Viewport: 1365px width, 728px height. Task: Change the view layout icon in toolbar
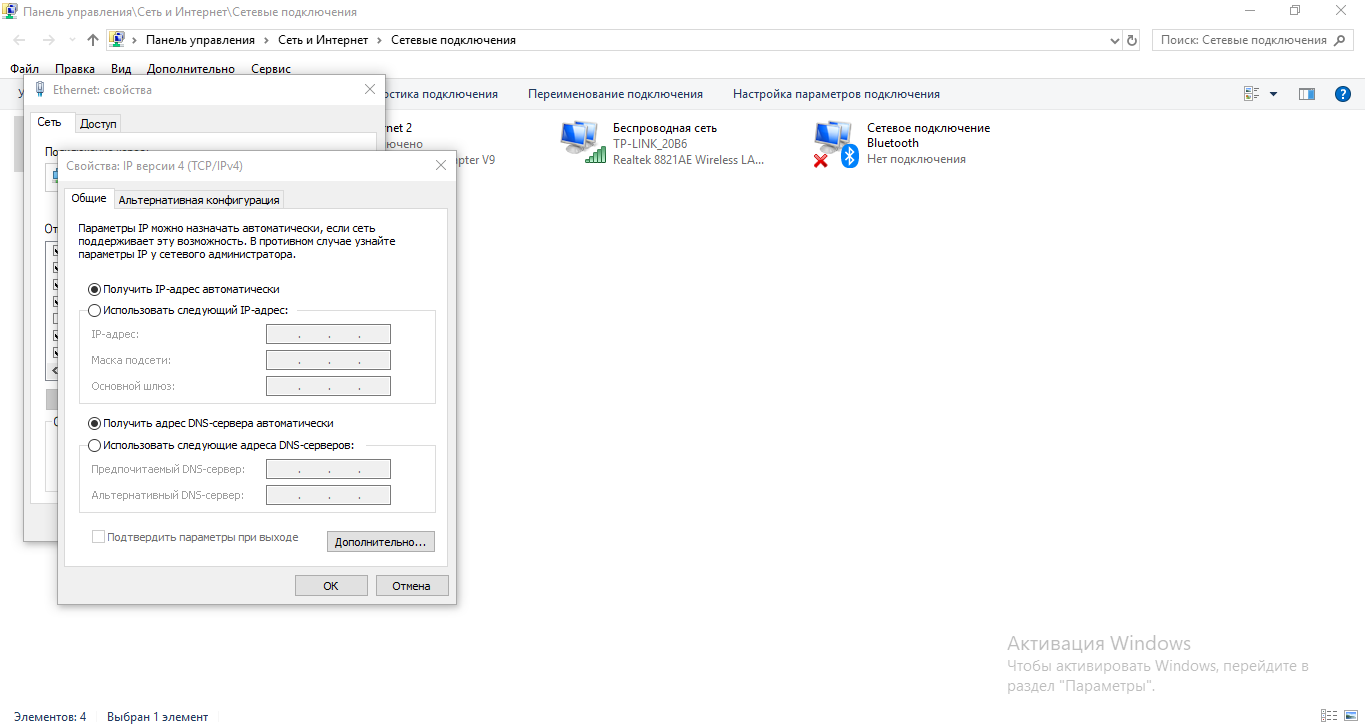tap(1251, 94)
